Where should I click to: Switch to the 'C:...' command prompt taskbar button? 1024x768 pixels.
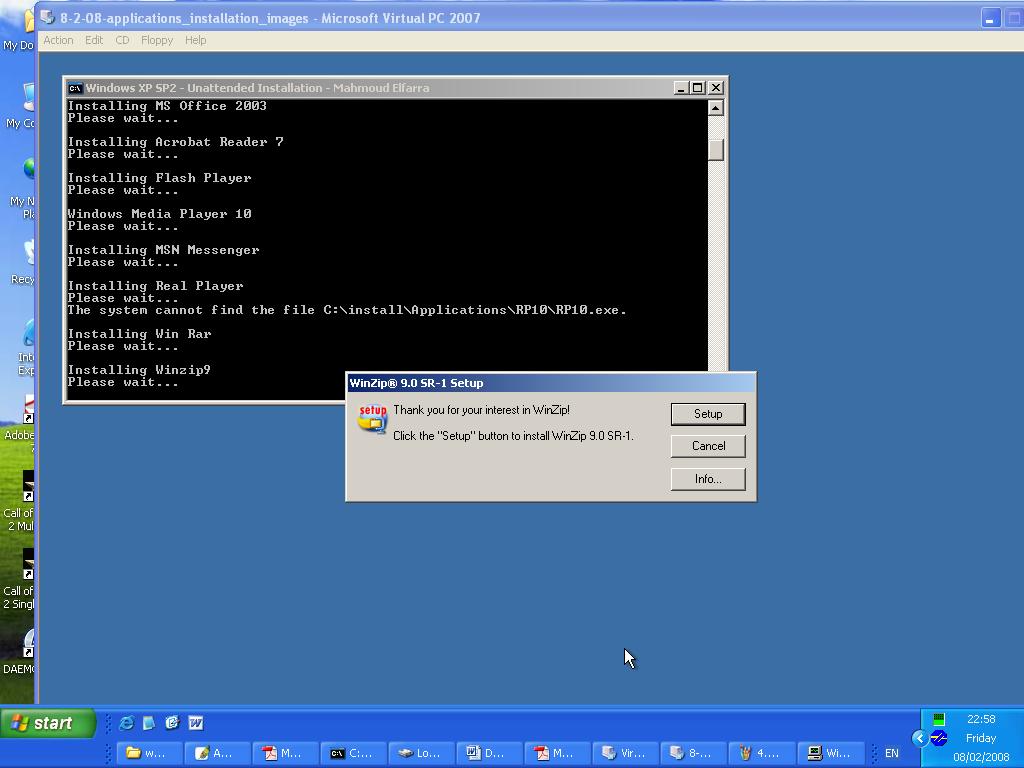355,753
